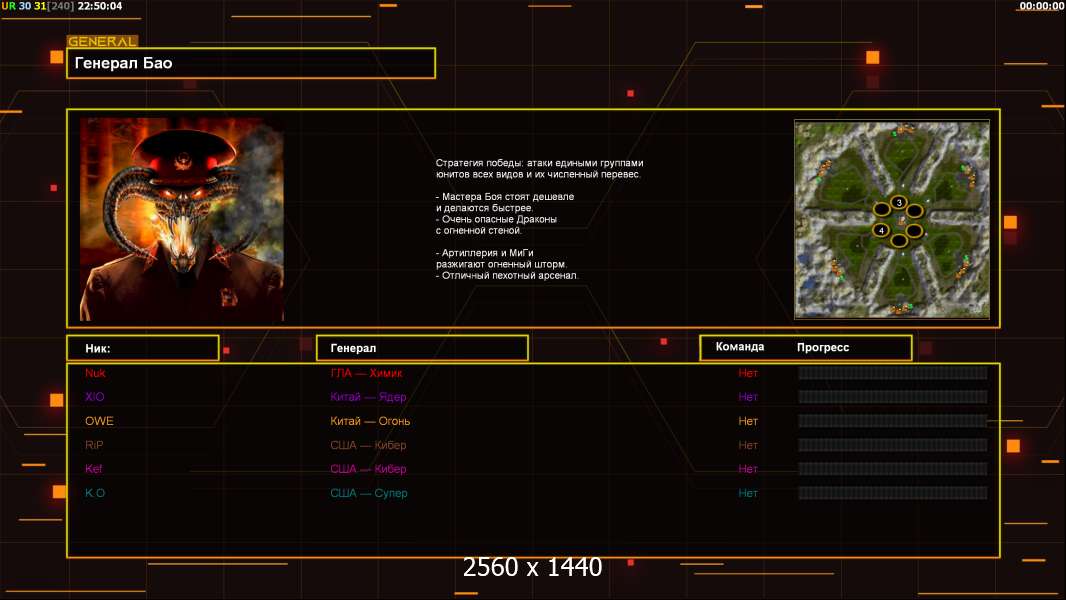Screen dimensions: 1066x600
Task: Click XiO's general "Китай — Ядер"
Action: [368, 397]
